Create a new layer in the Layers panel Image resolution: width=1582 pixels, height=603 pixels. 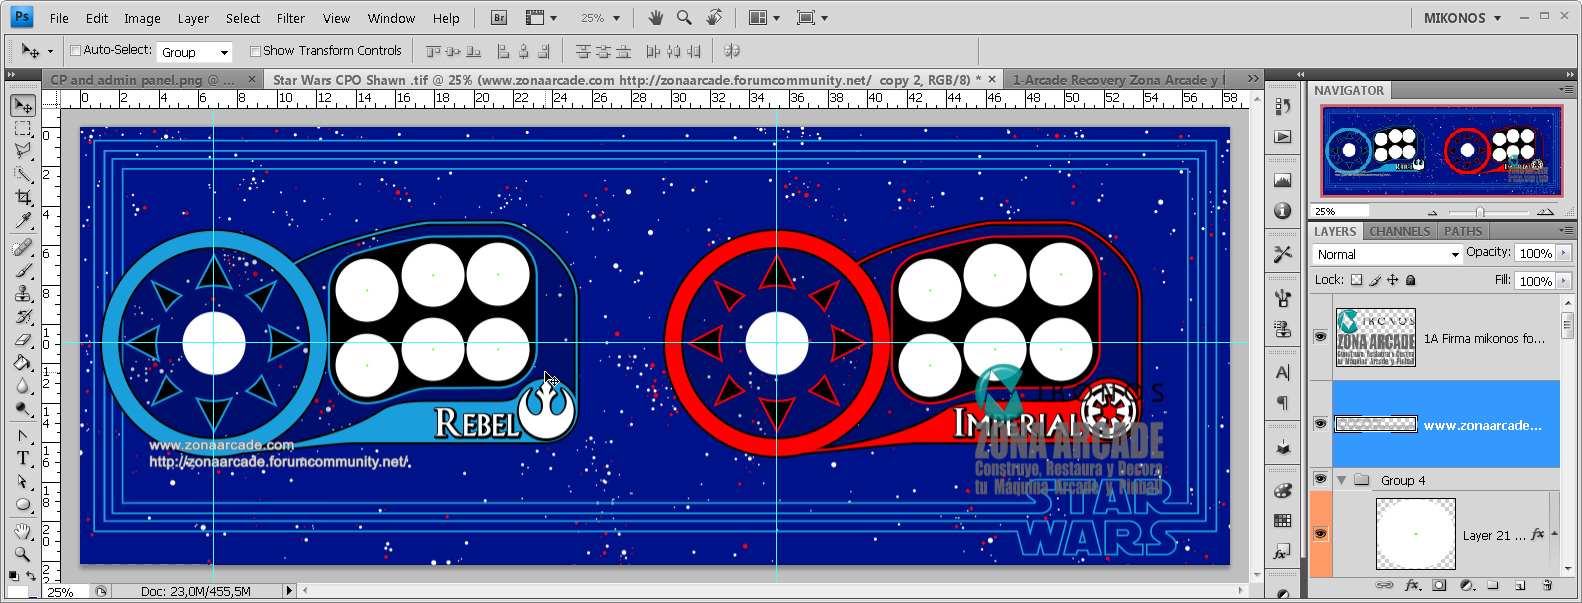1520,585
